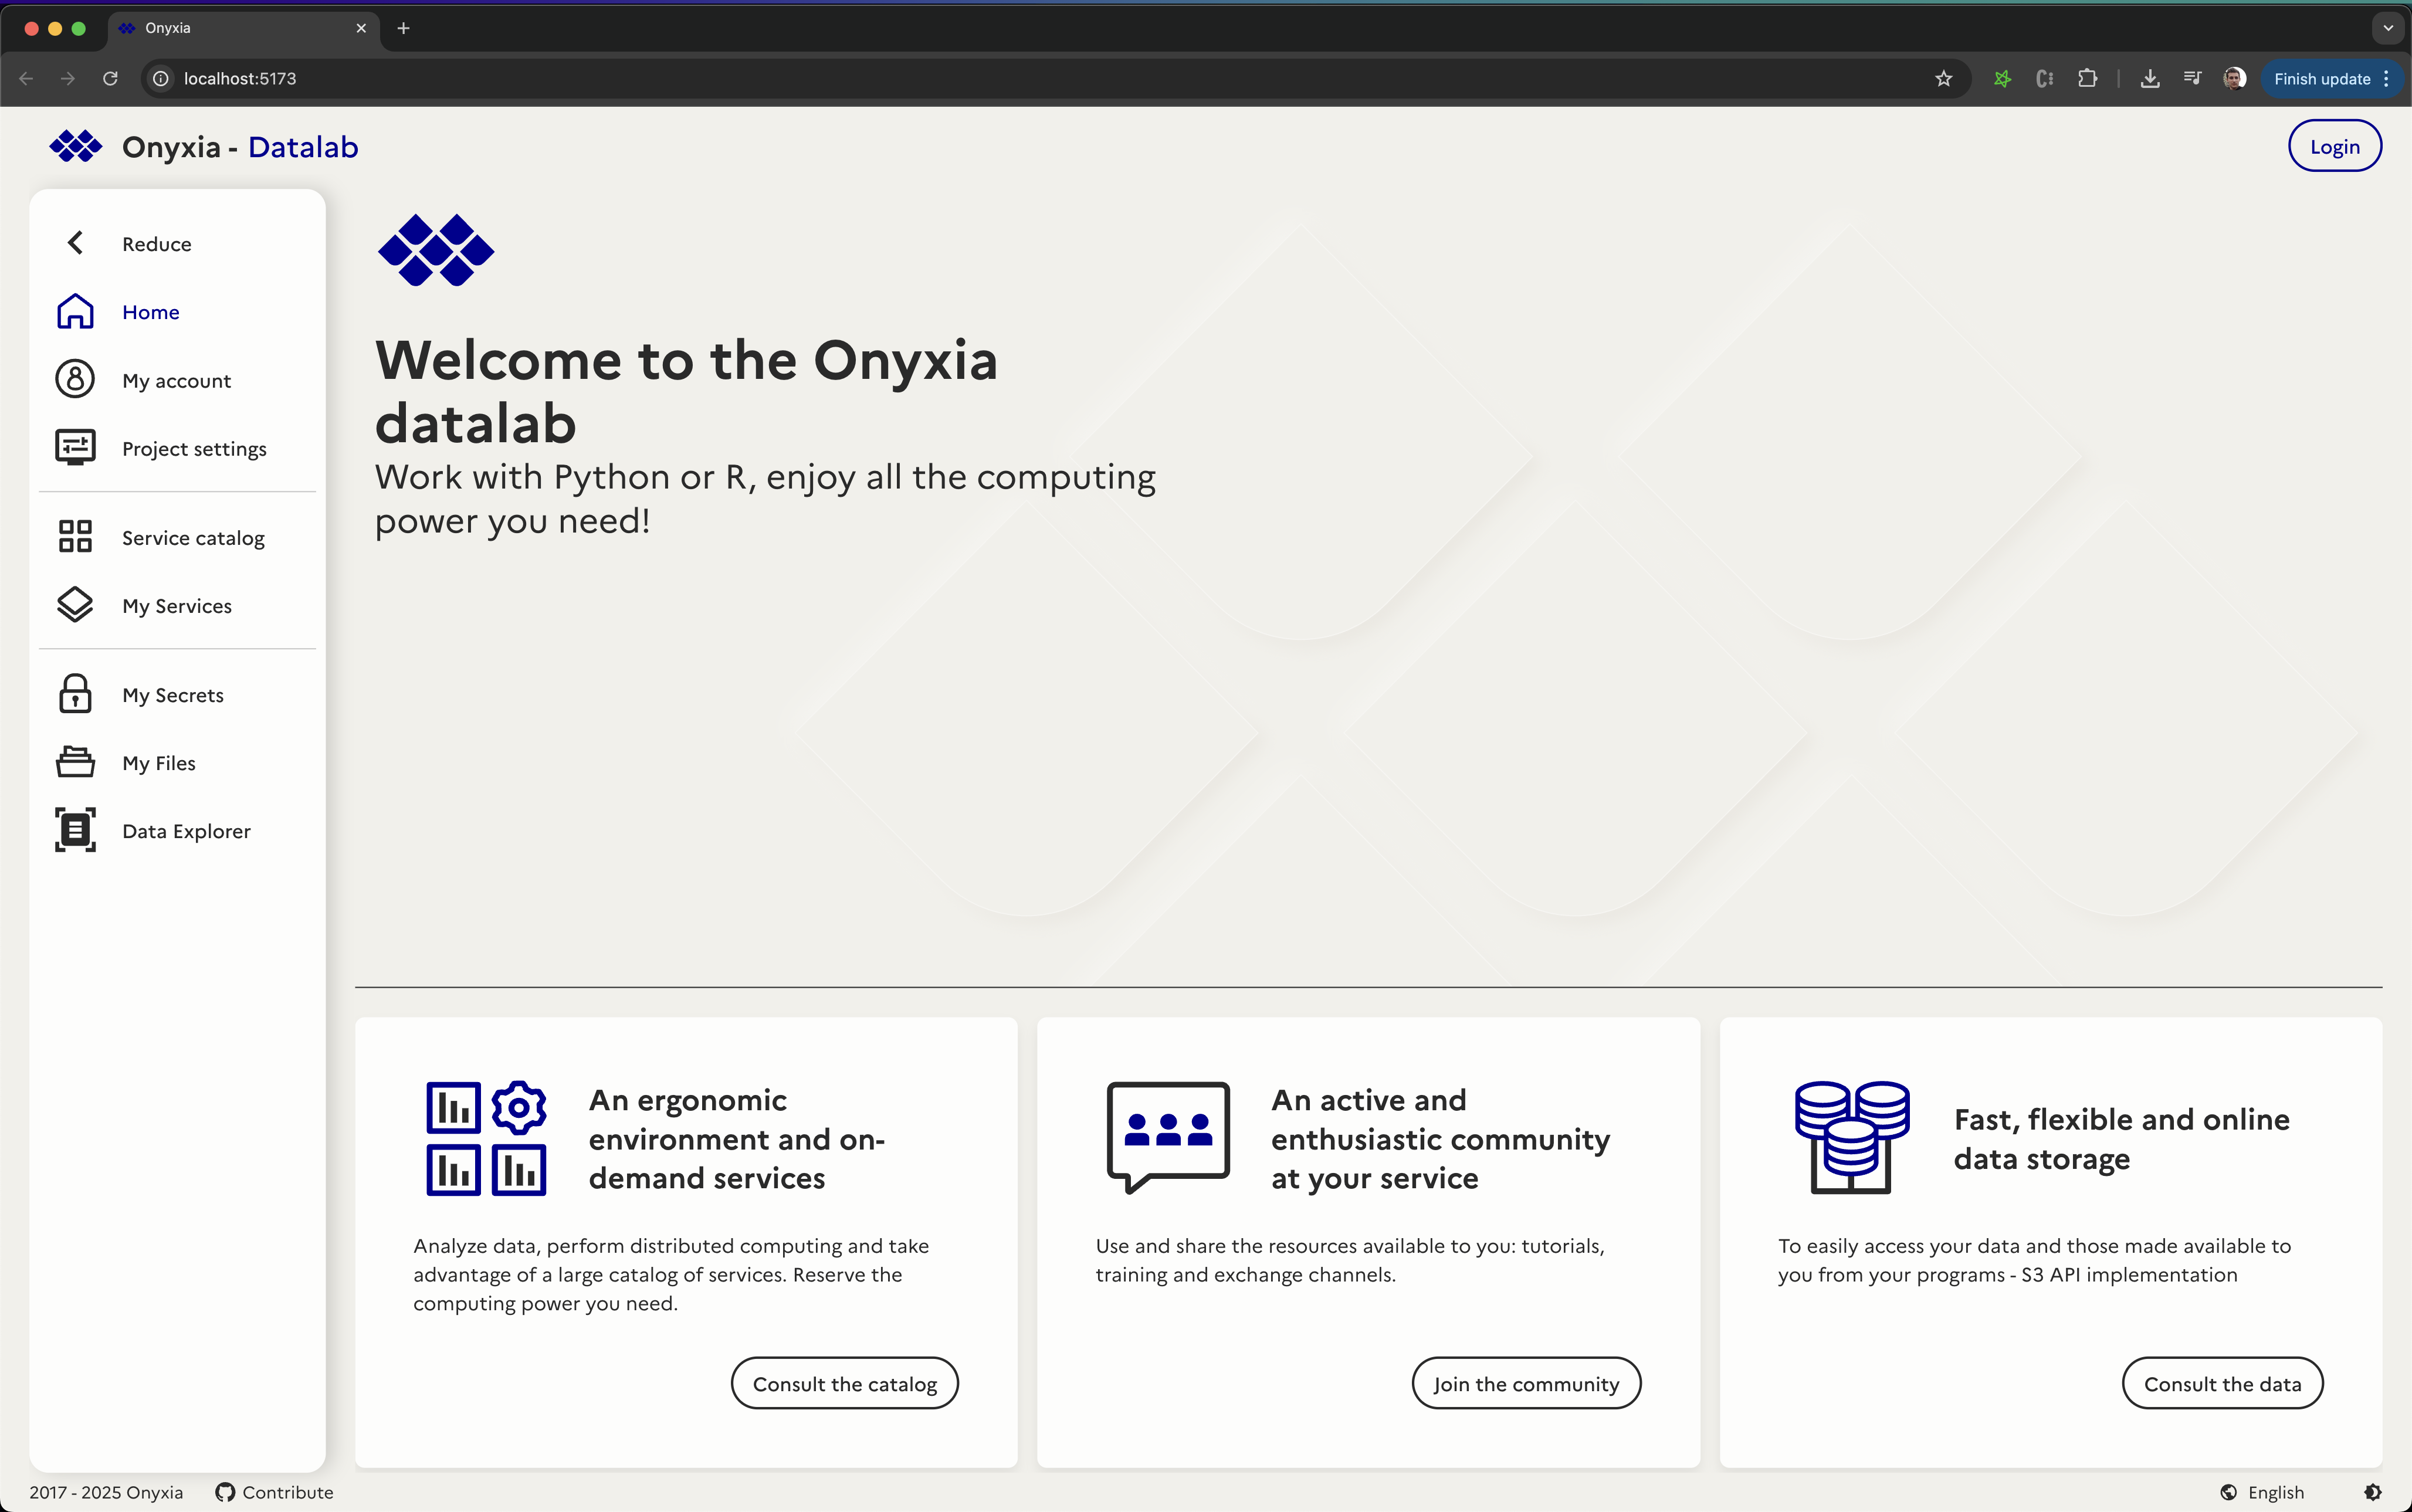The image size is (2412, 1512).
Task: Click the Home icon in sidebar
Action: tap(75, 312)
